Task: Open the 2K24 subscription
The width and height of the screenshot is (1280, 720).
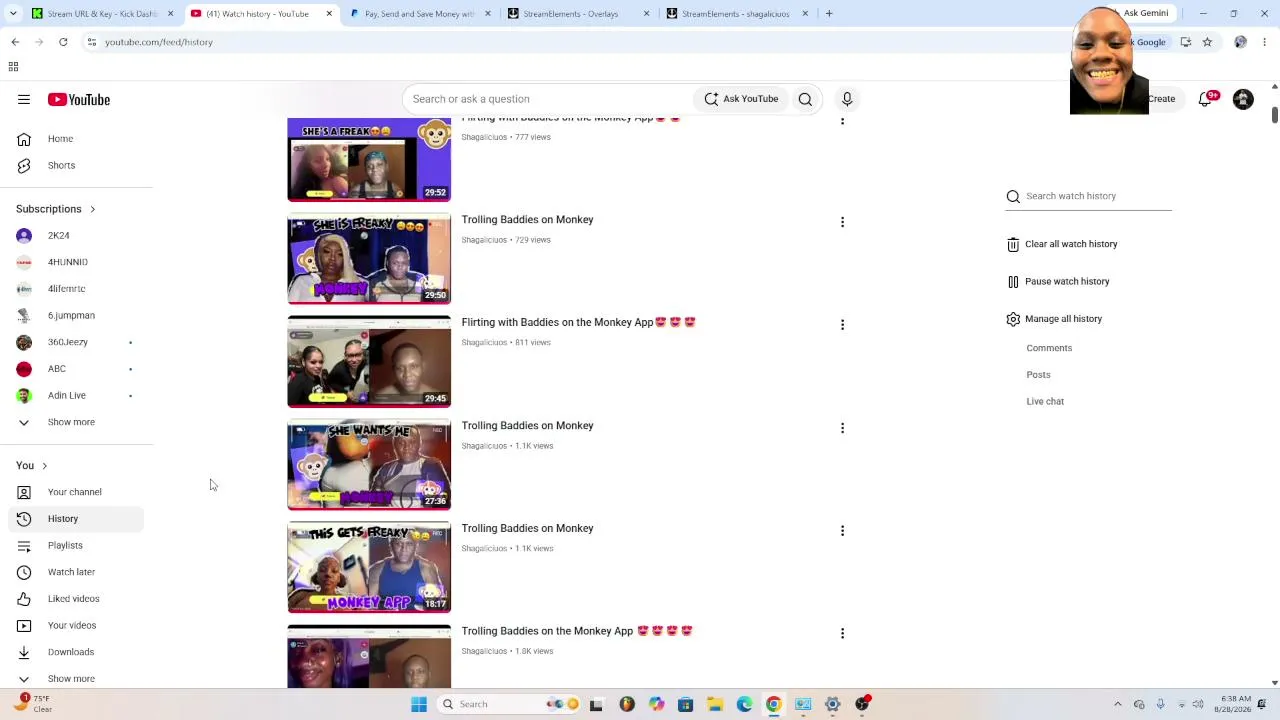Action: pos(76,235)
